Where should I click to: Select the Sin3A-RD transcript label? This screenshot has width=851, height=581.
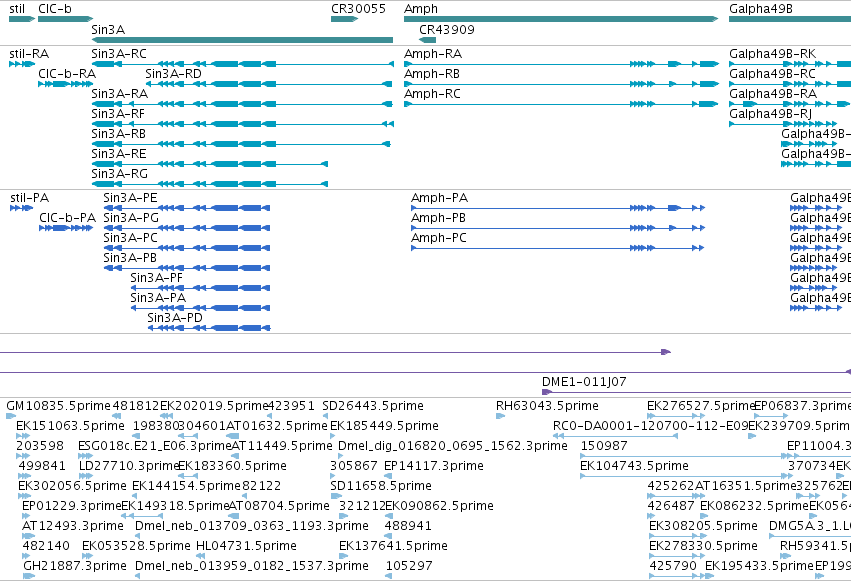pyautogui.click(x=173, y=74)
